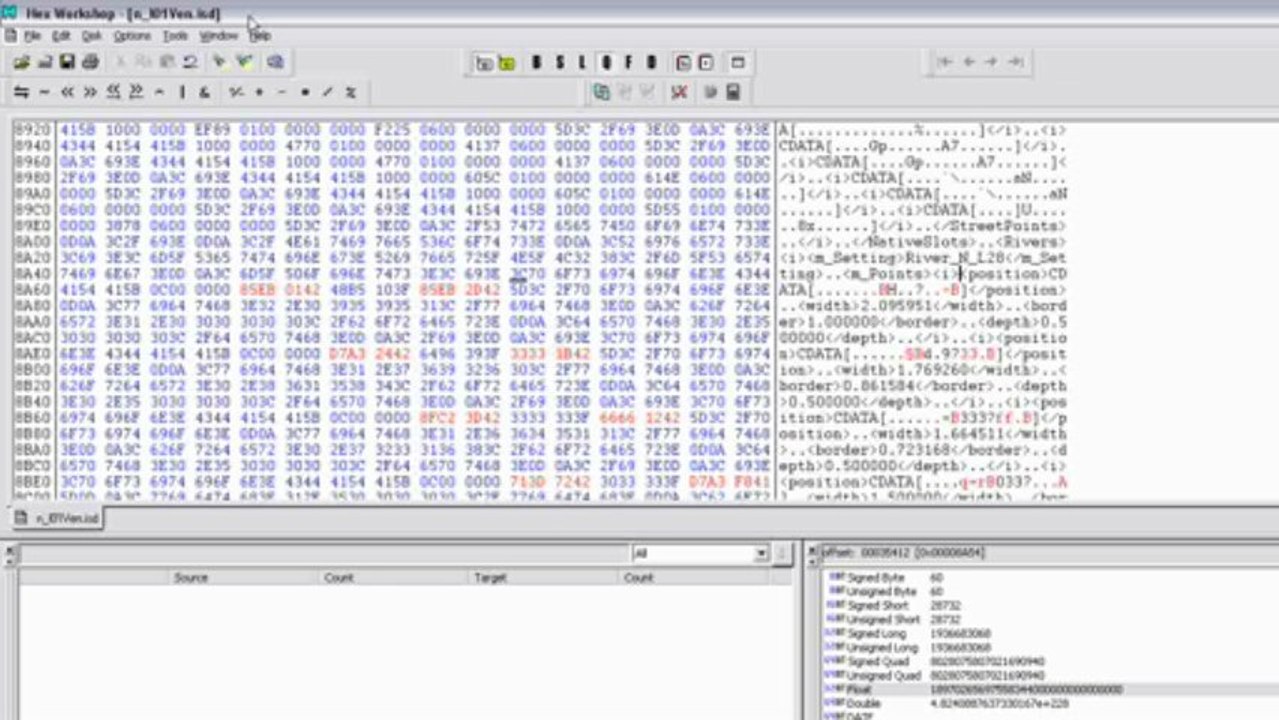Click the navigate forward arrow icon
The height and width of the screenshot is (720, 1279).
click(x=991, y=62)
